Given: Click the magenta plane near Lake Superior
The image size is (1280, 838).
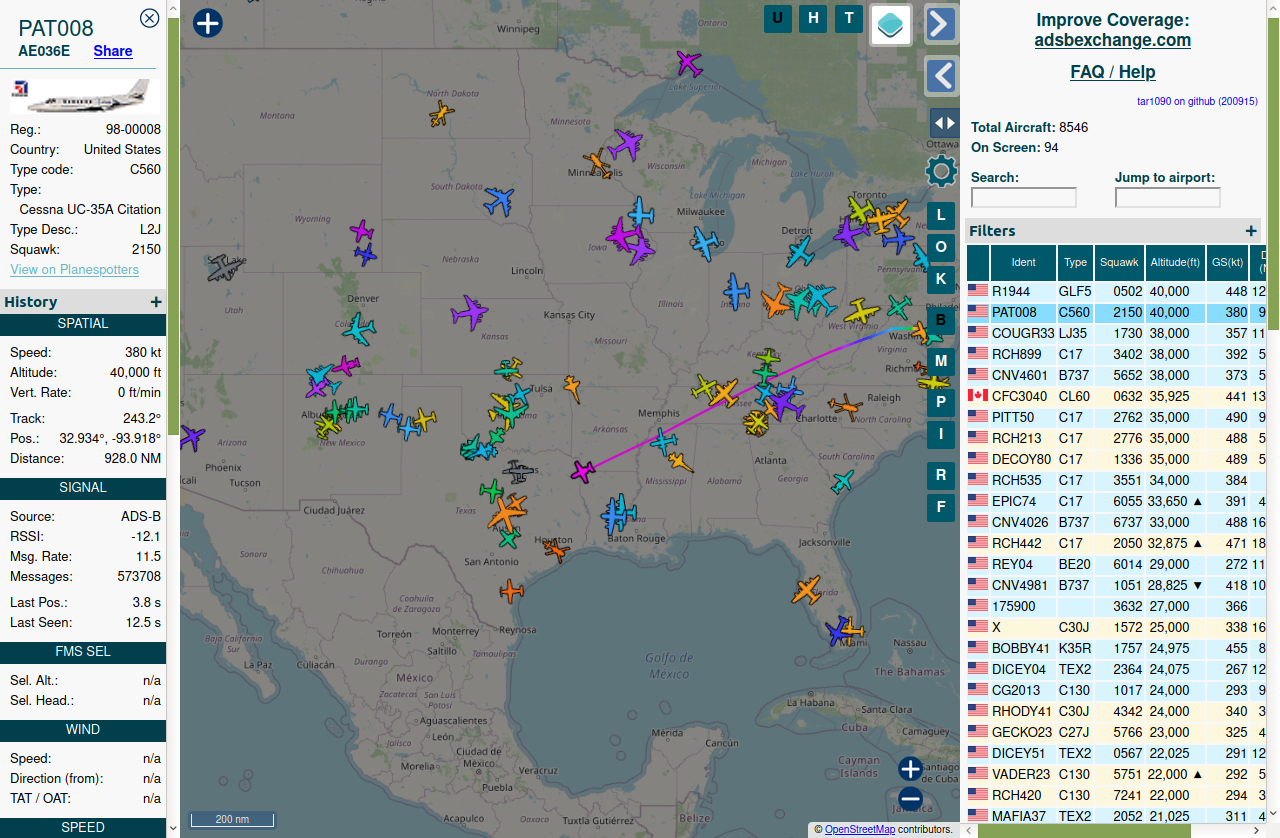Looking at the screenshot, I should click(x=689, y=63).
